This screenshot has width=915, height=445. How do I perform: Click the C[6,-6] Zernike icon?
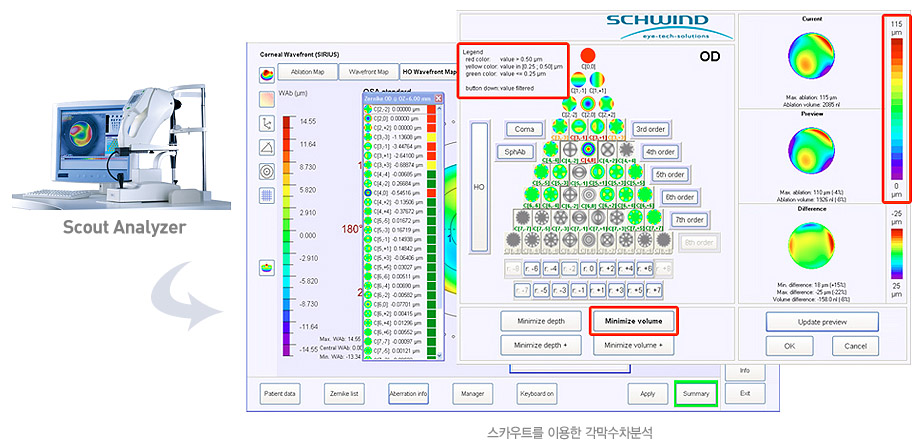tap(532, 194)
